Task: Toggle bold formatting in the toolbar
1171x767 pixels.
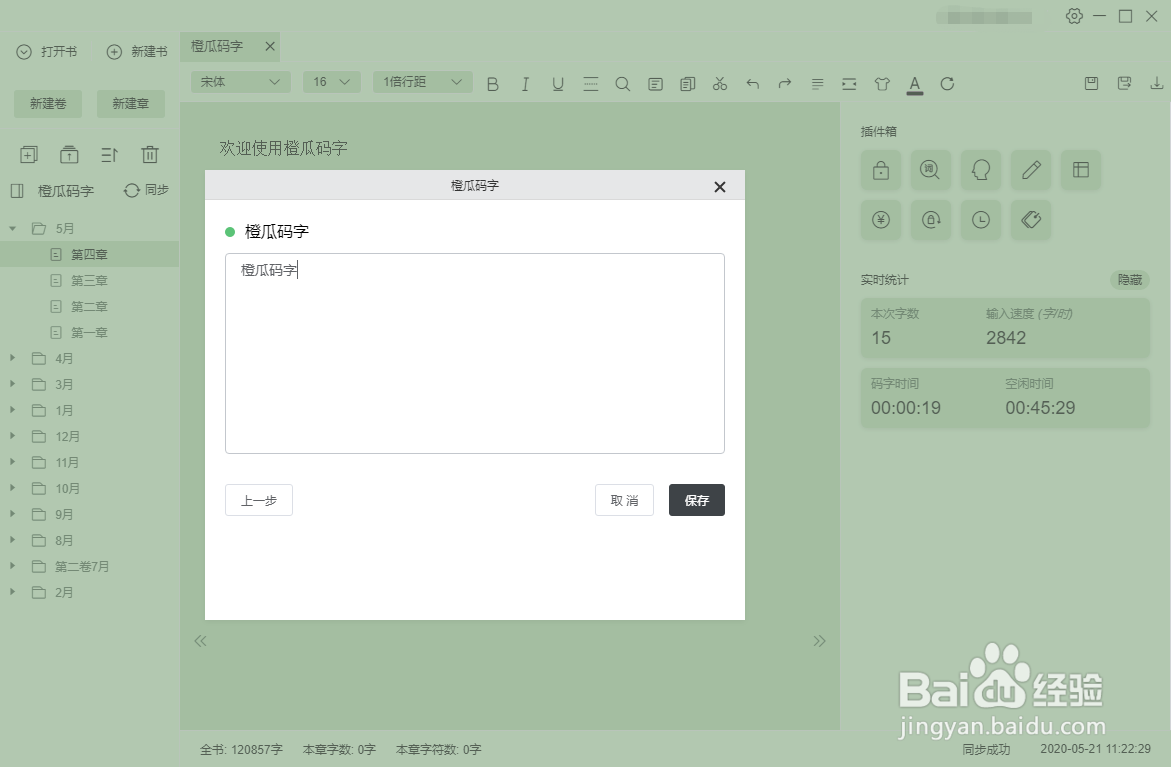Action: point(492,84)
